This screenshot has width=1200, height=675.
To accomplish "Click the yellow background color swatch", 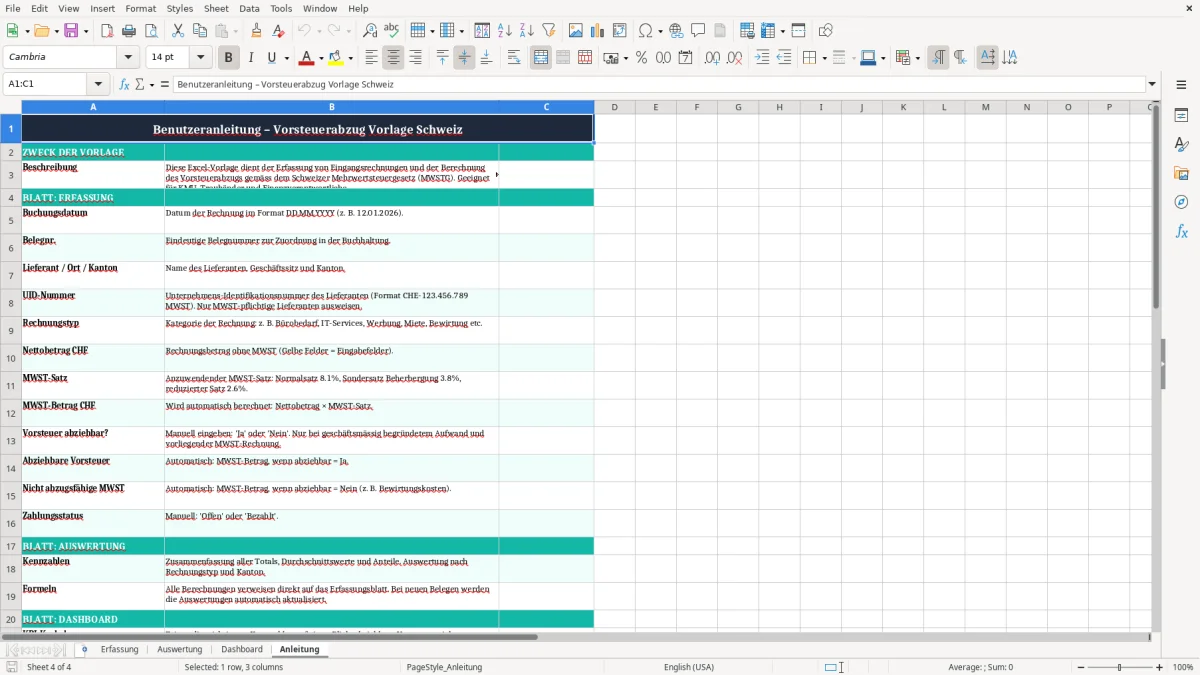I will point(337,58).
